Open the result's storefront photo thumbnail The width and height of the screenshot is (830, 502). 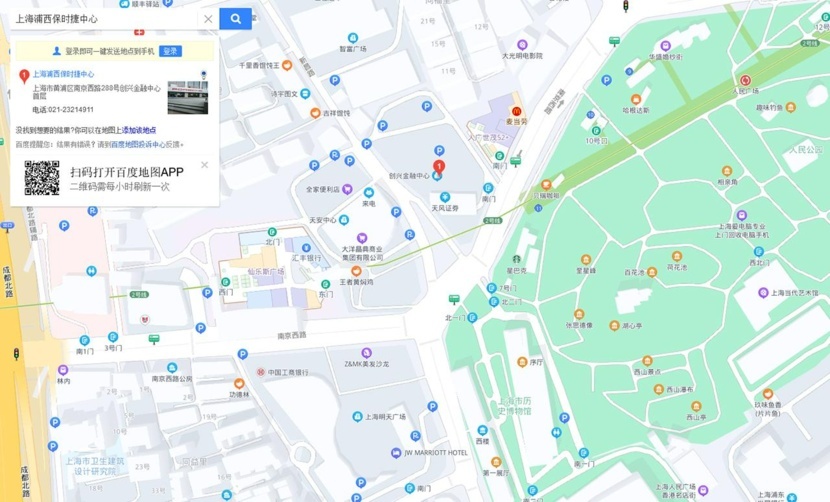pos(187,97)
